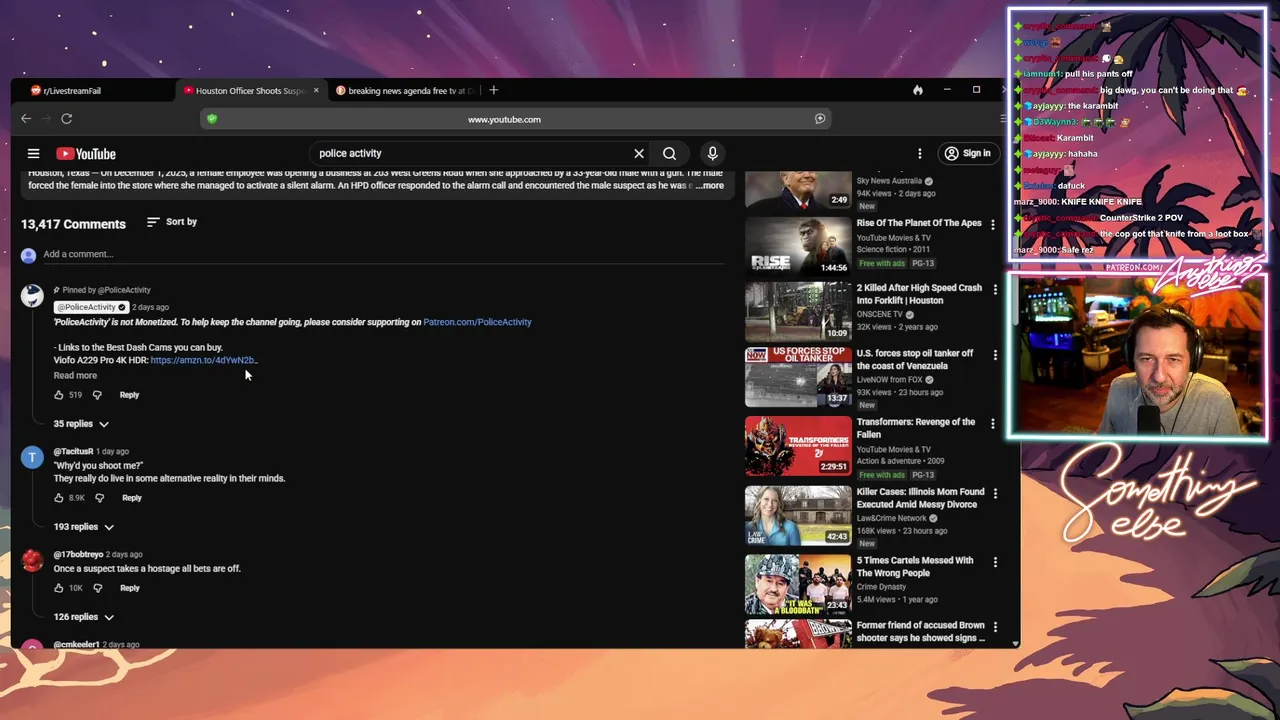Viewport: 1280px width, 720px height.
Task: Open Patreon.com/PoliceActivity link
Action: (477, 322)
